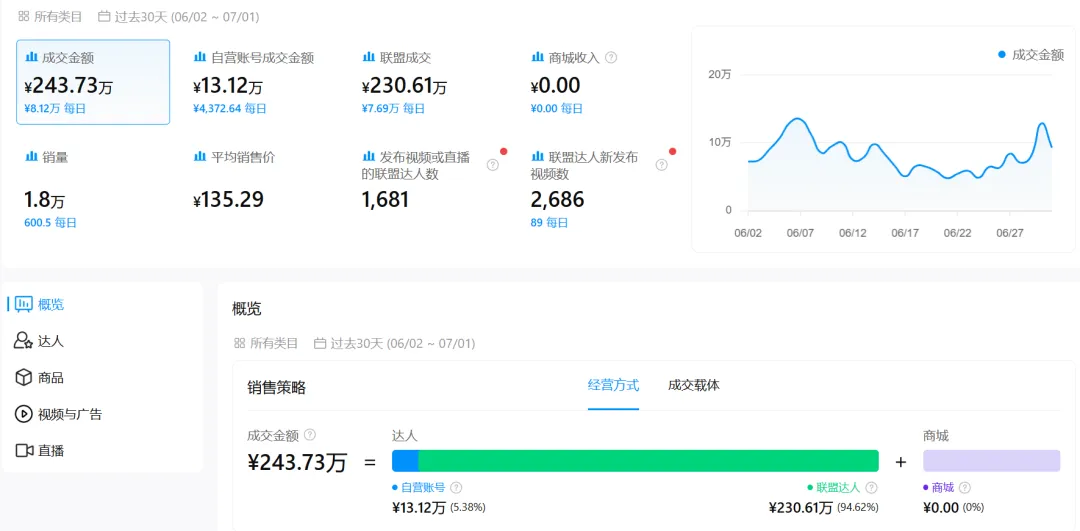Toggle 成交金额 legend on the chart
The height and width of the screenshot is (531, 1080).
[1031, 55]
